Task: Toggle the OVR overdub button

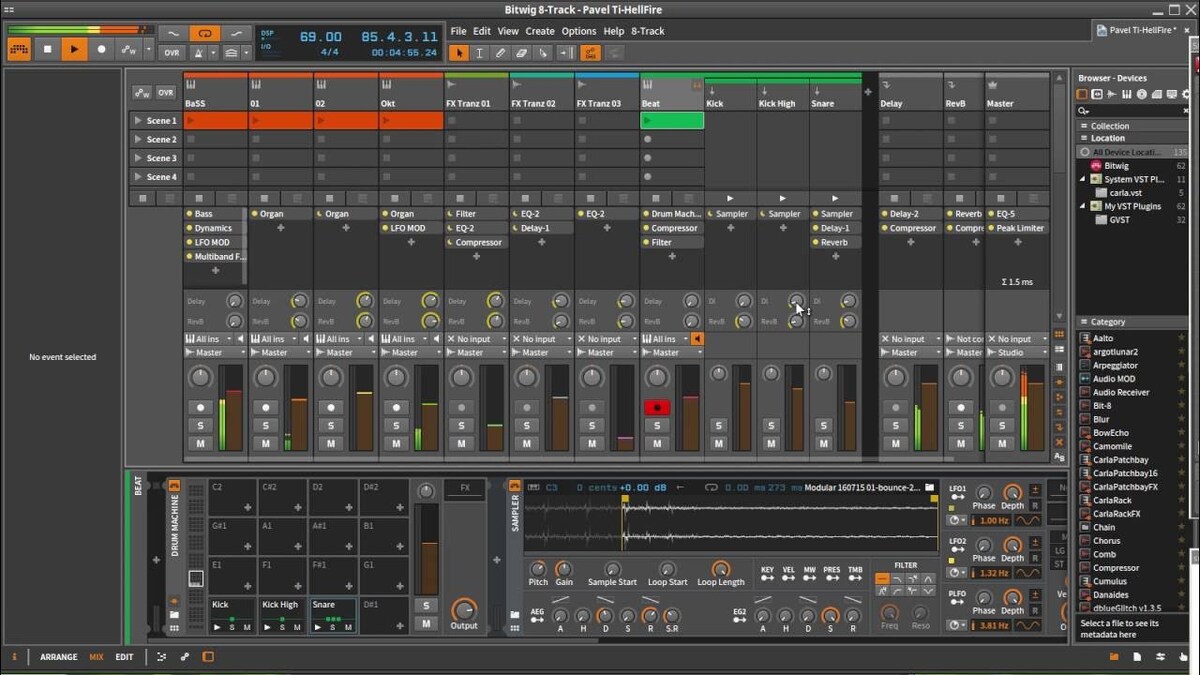Action: [172, 53]
